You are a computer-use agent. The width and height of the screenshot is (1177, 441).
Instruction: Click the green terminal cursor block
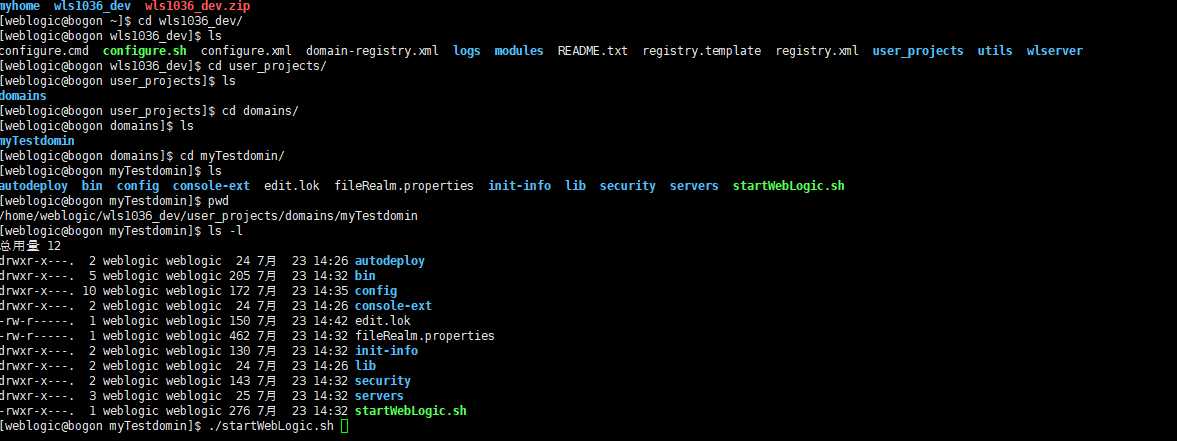coord(345,427)
